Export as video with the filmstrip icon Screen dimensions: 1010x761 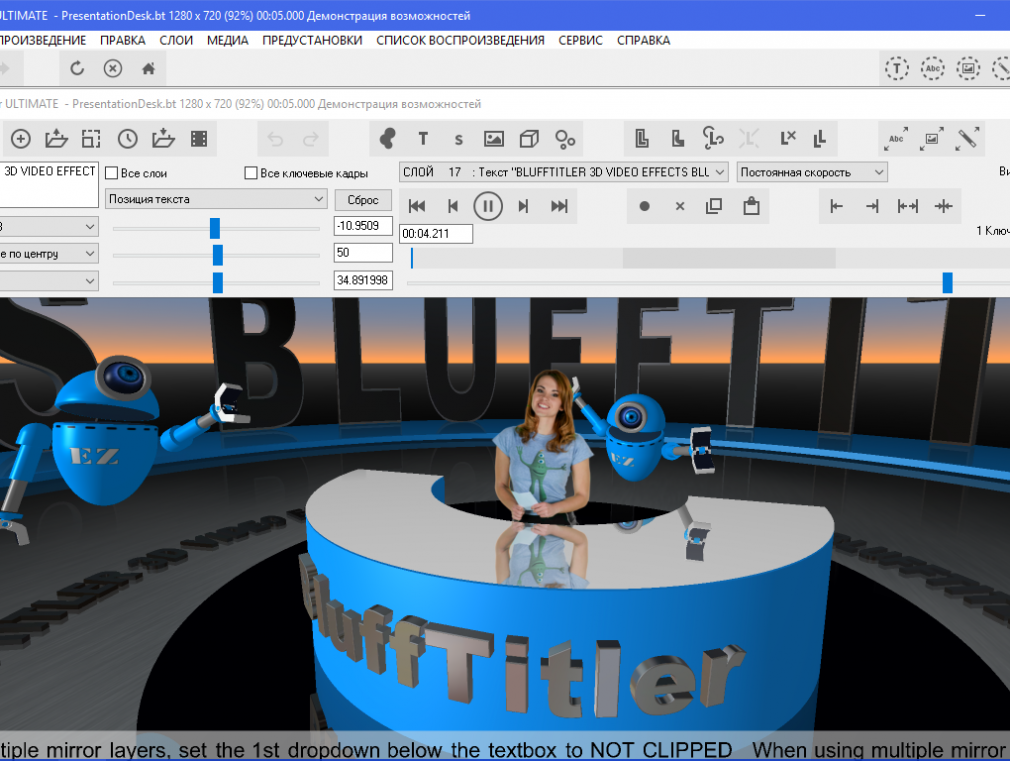[199, 139]
